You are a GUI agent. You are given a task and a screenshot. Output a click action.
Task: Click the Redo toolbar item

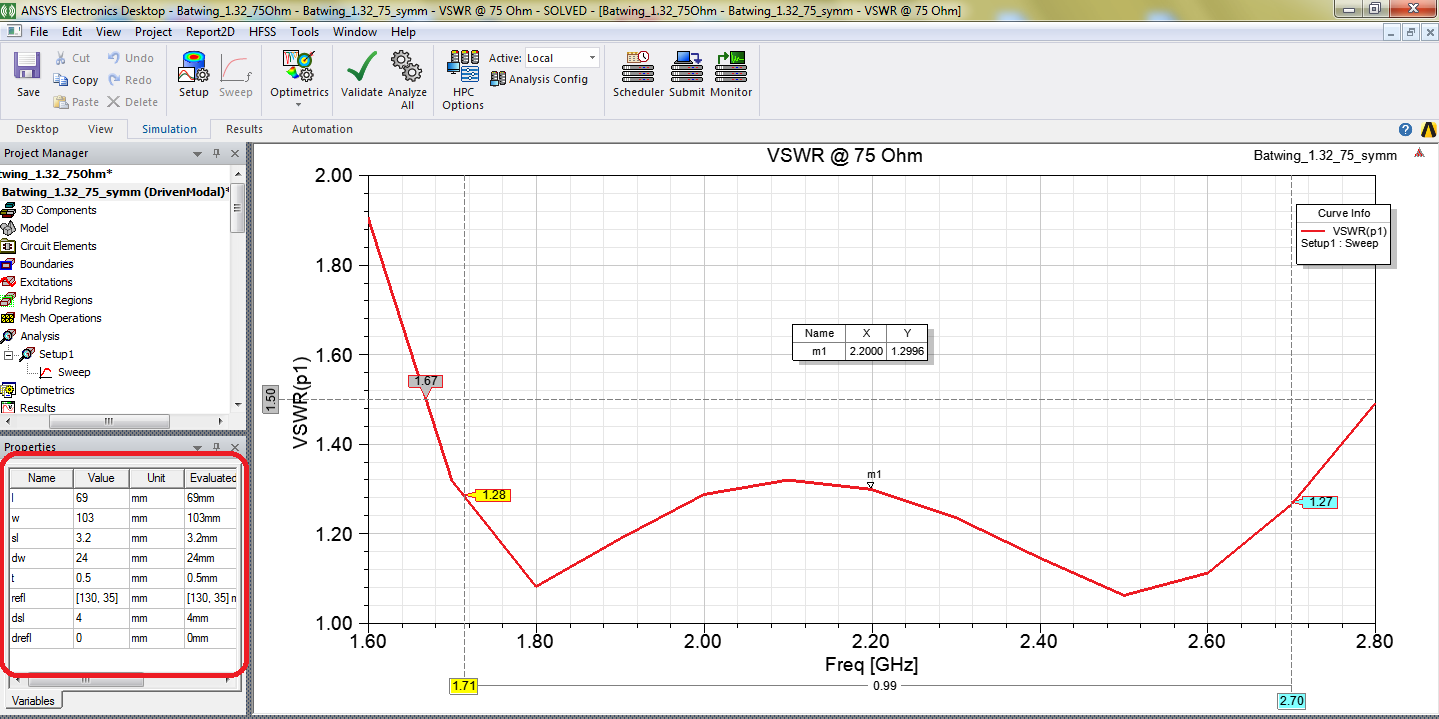130,80
